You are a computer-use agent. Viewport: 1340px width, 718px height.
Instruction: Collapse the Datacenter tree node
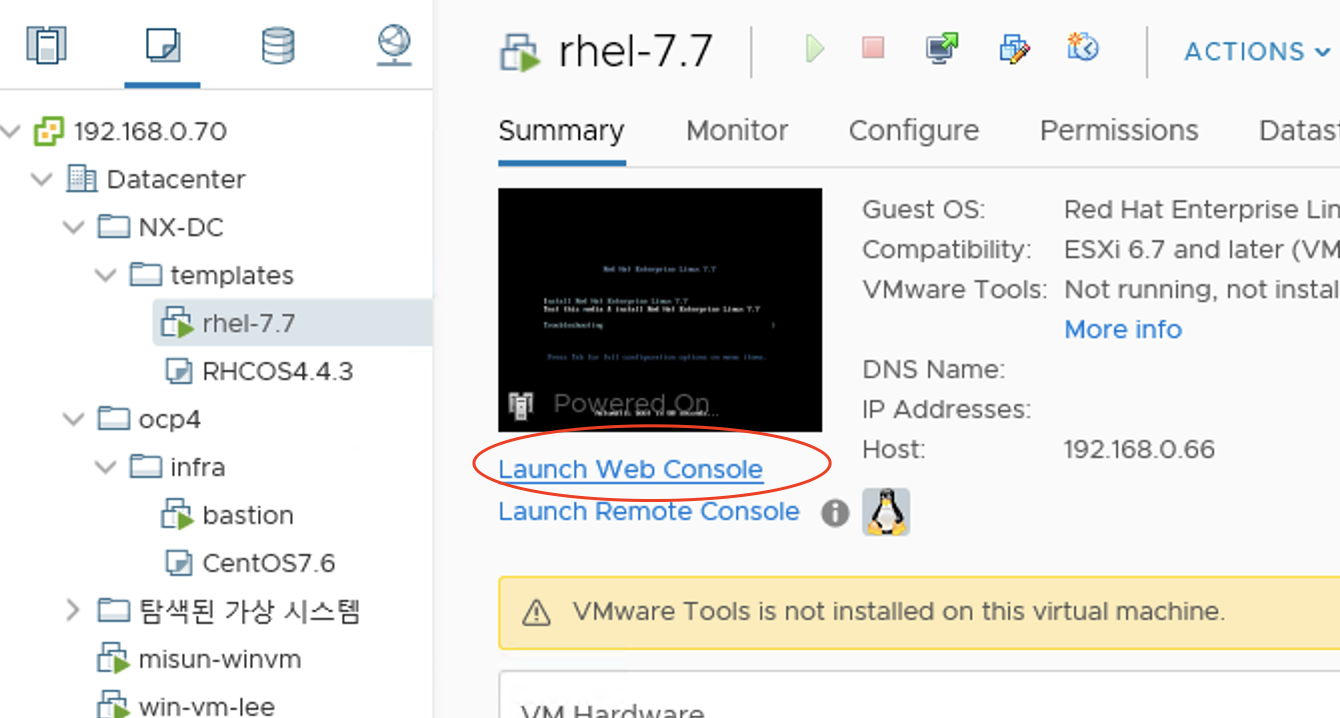tap(42, 179)
